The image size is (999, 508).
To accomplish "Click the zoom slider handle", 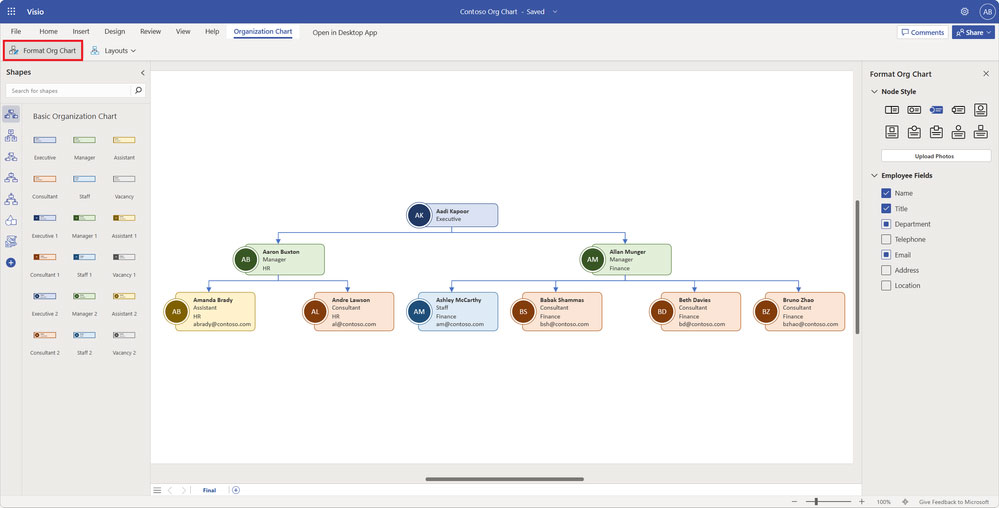I will click(x=816, y=502).
